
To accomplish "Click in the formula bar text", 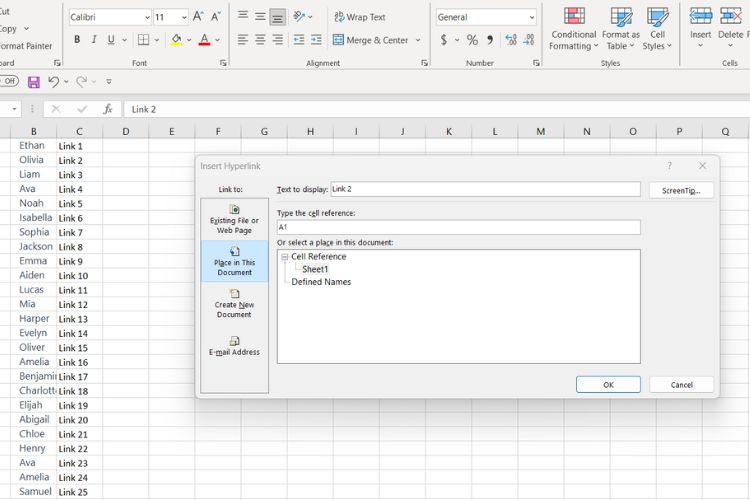I will tap(143, 109).
